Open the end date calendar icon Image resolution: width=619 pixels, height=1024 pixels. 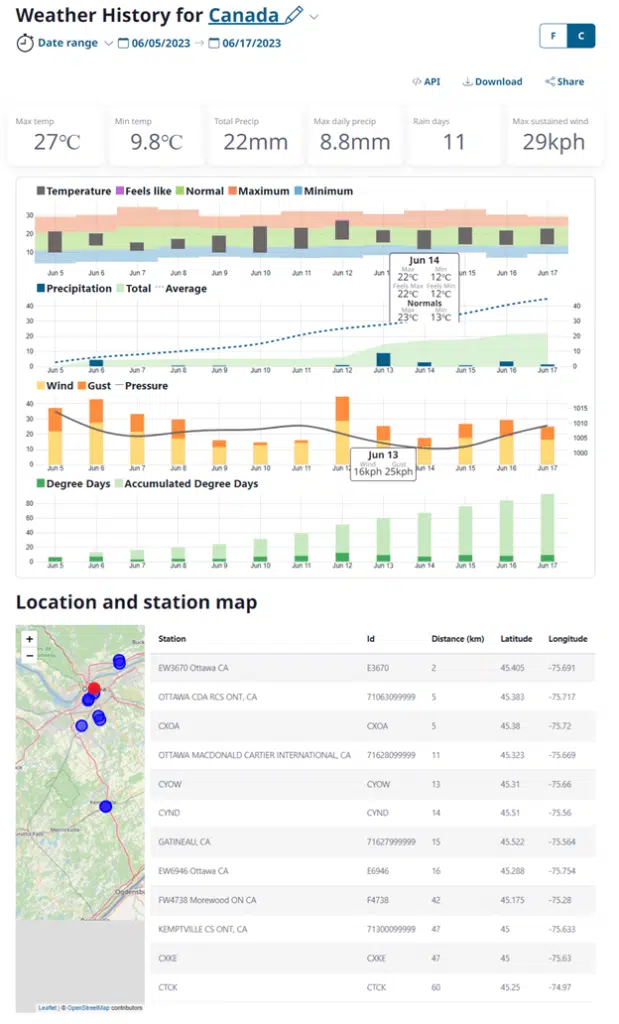click(214, 43)
